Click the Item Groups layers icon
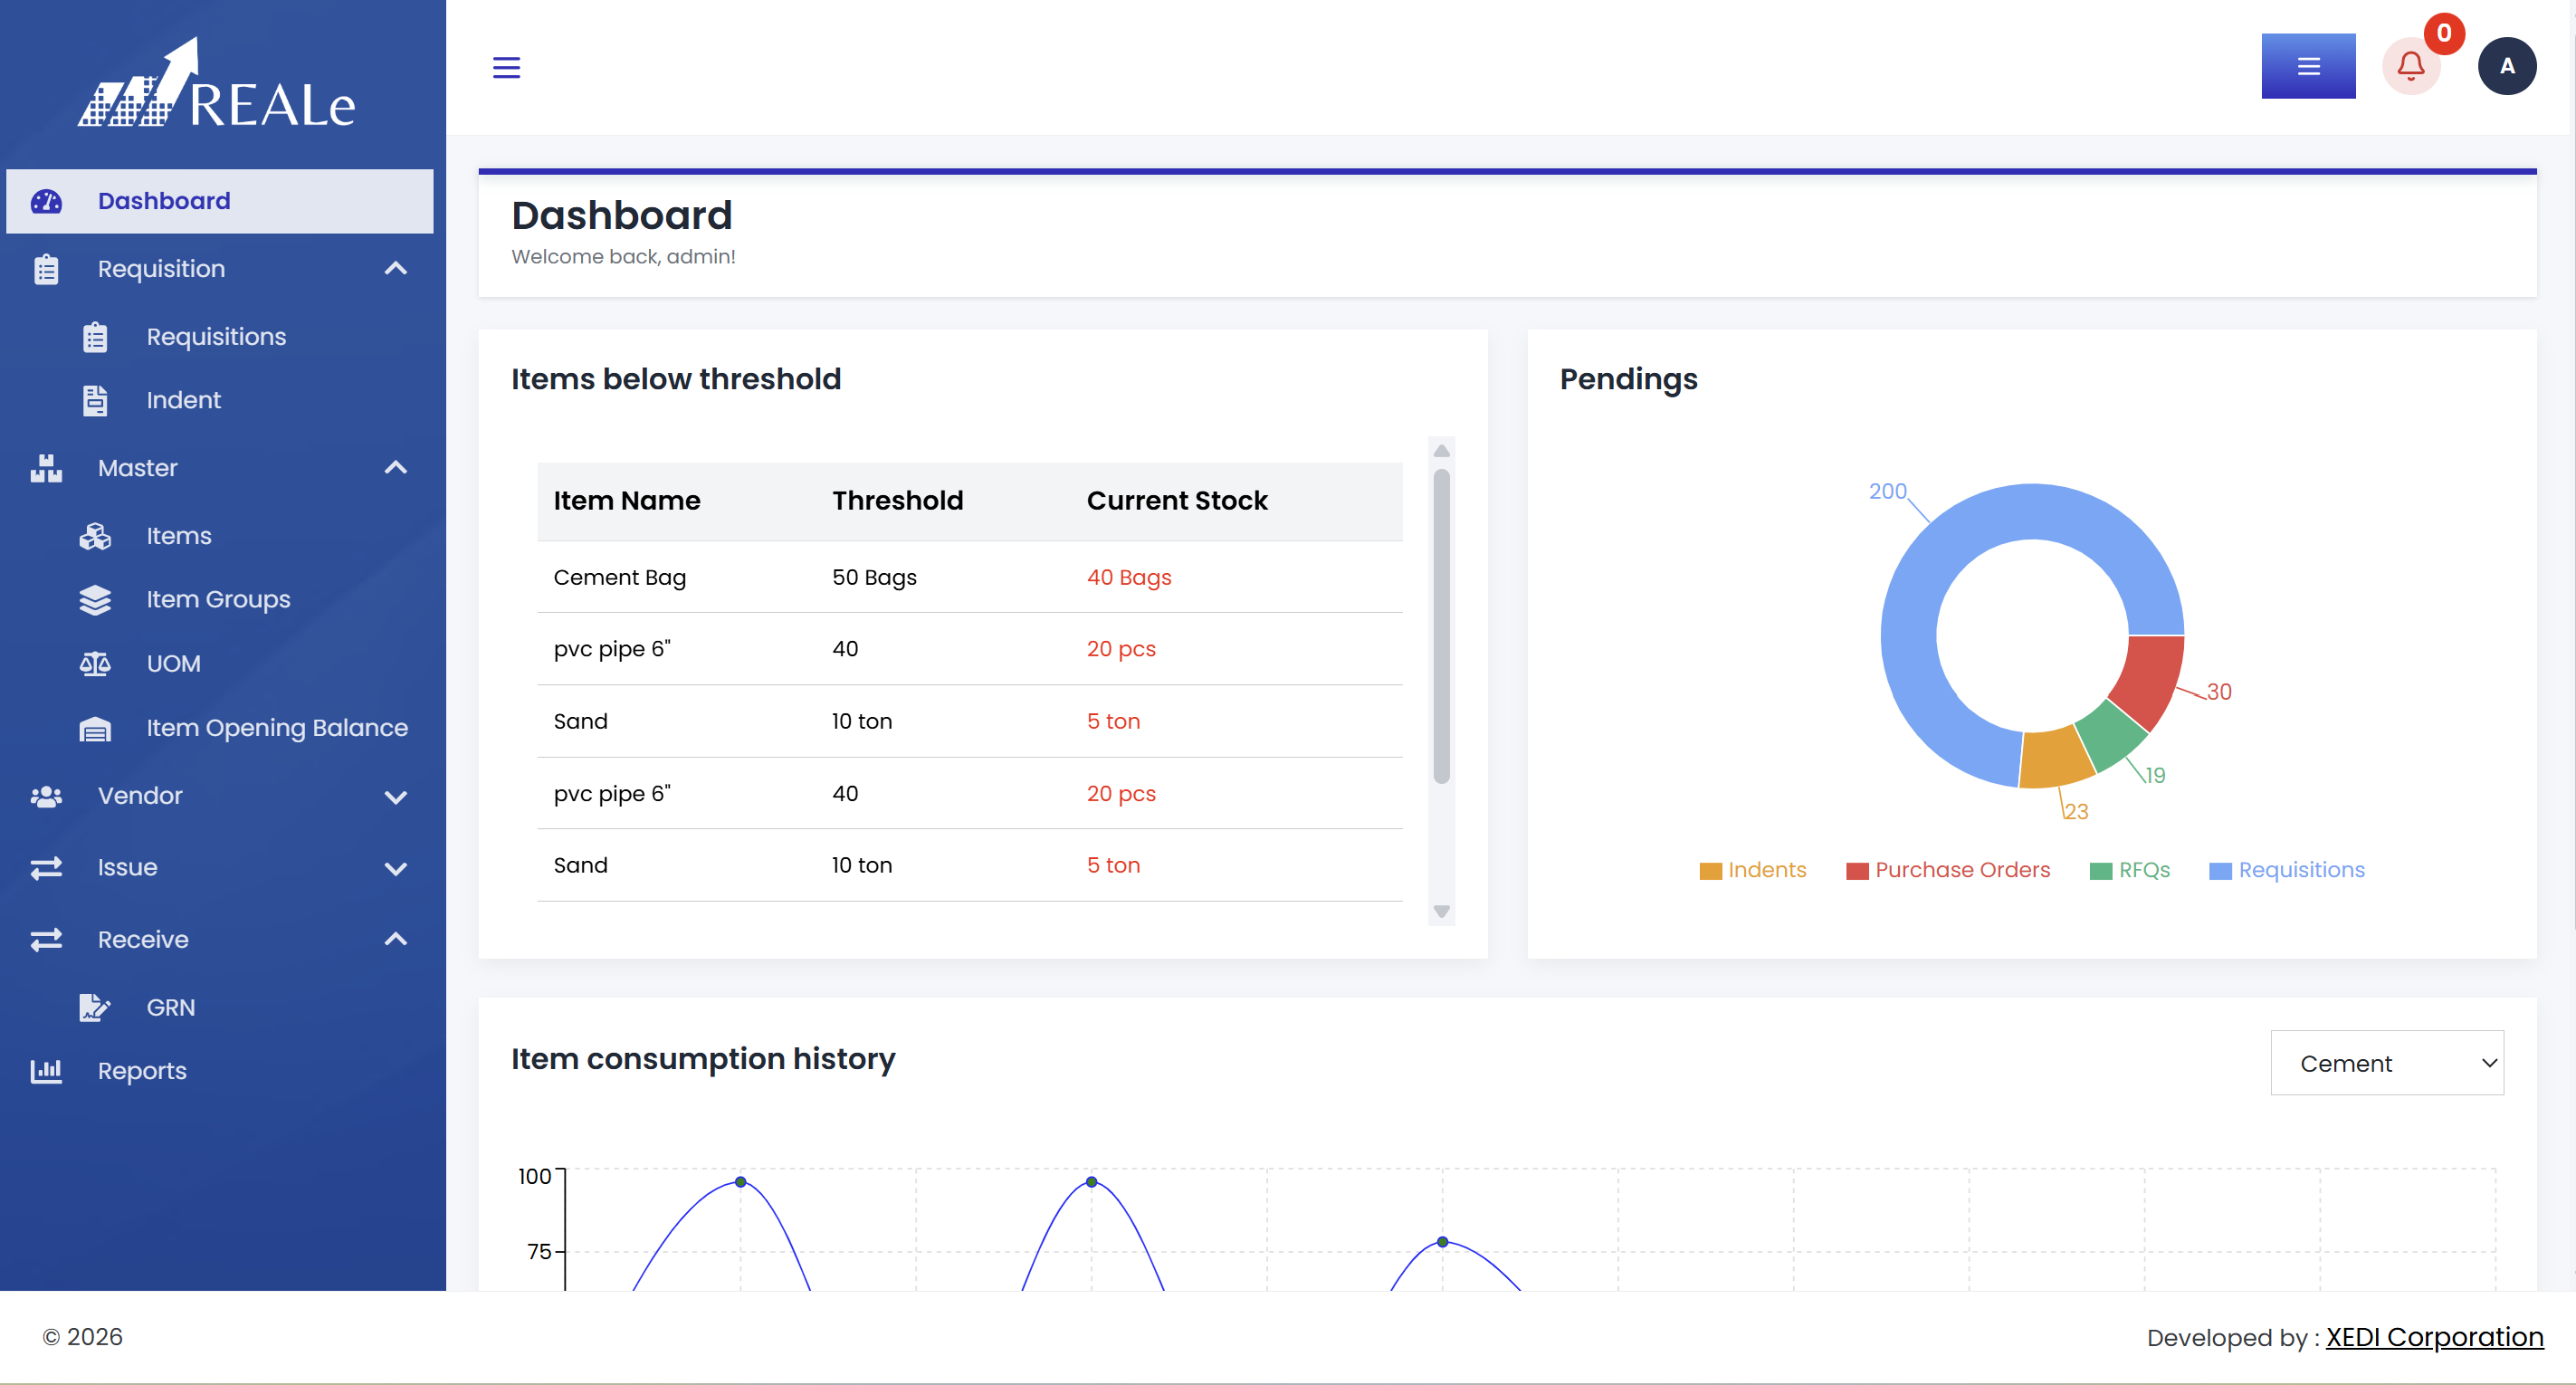Screen dimensions: 2576x1385 pos(95,600)
